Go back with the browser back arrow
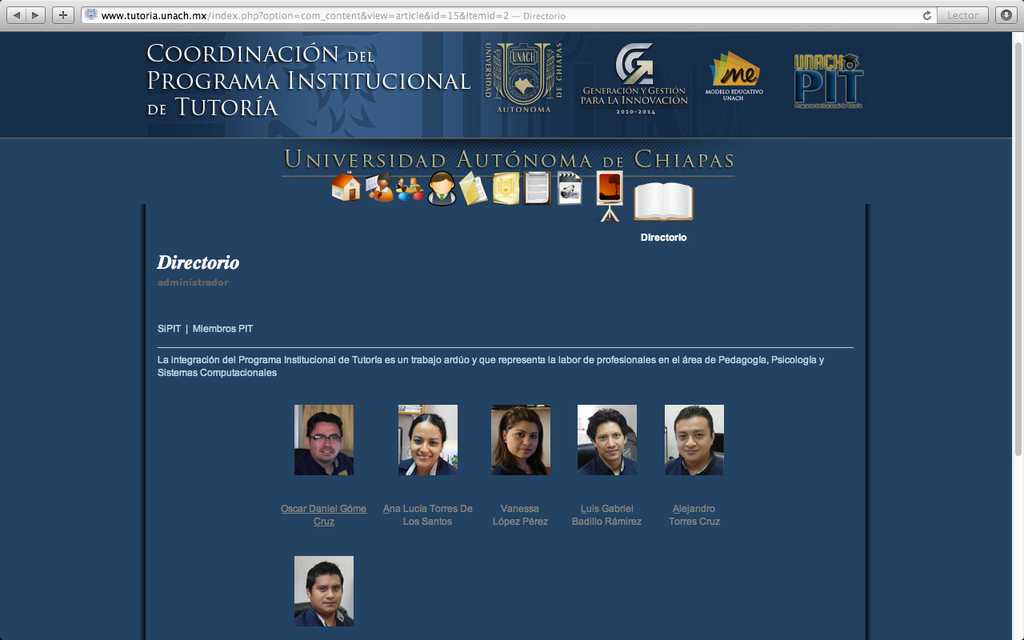This screenshot has width=1024, height=640. [17, 15]
